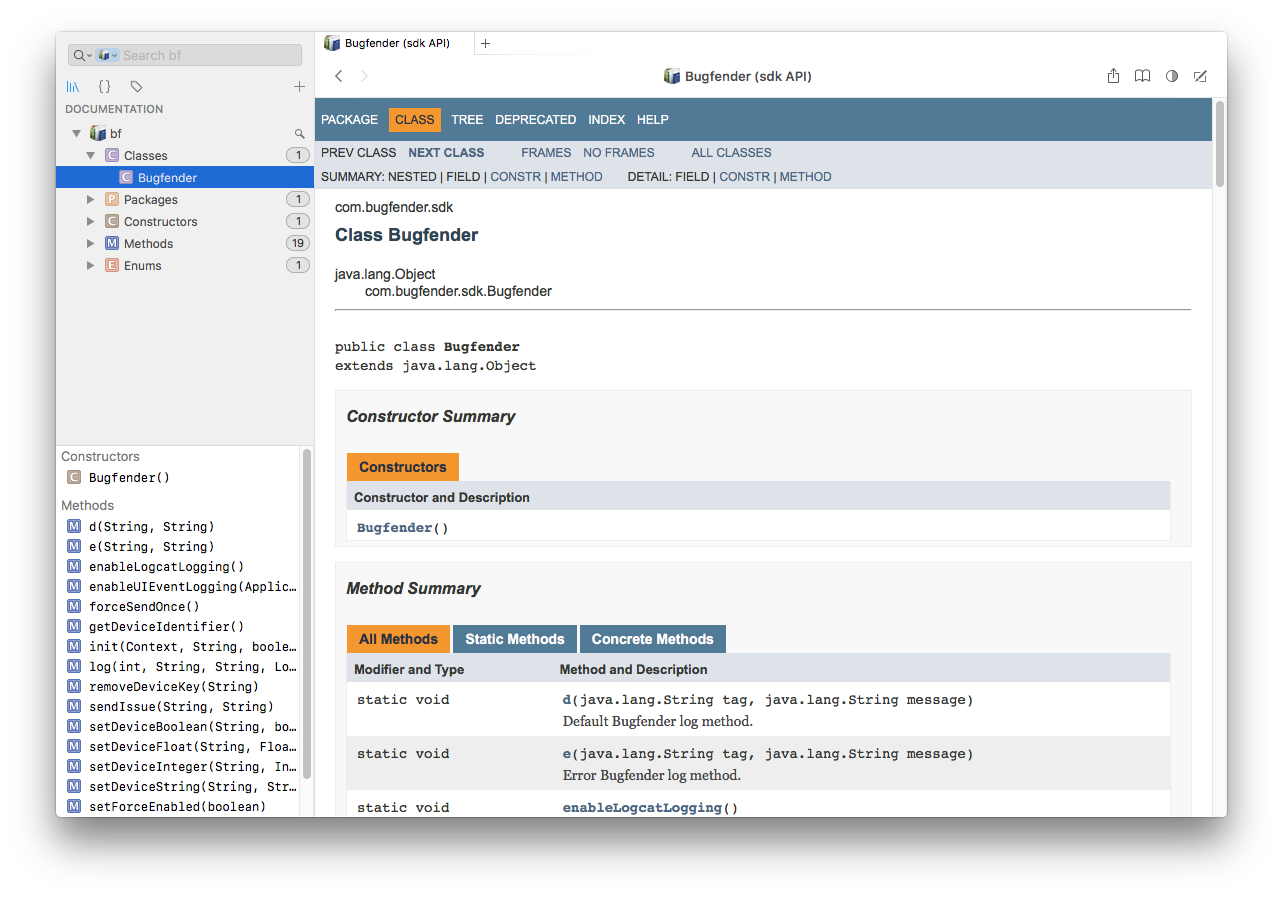Open the DEPRECATED list
This screenshot has width=1283, height=897.
[x=535, y=119]
